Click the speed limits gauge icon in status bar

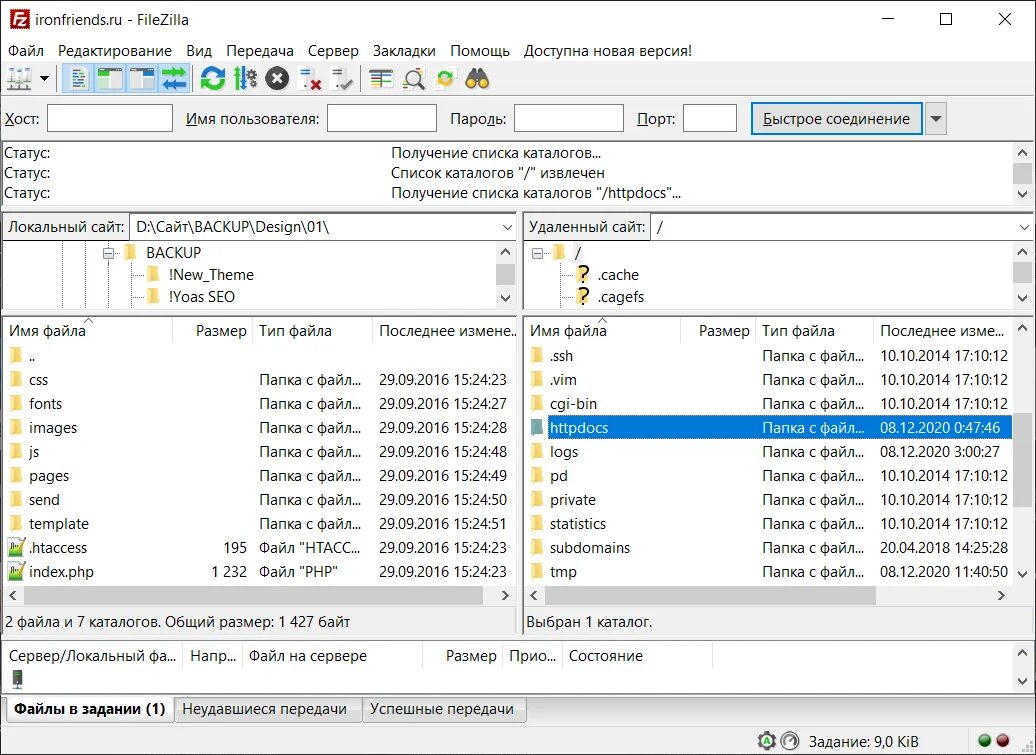point(790,741)
